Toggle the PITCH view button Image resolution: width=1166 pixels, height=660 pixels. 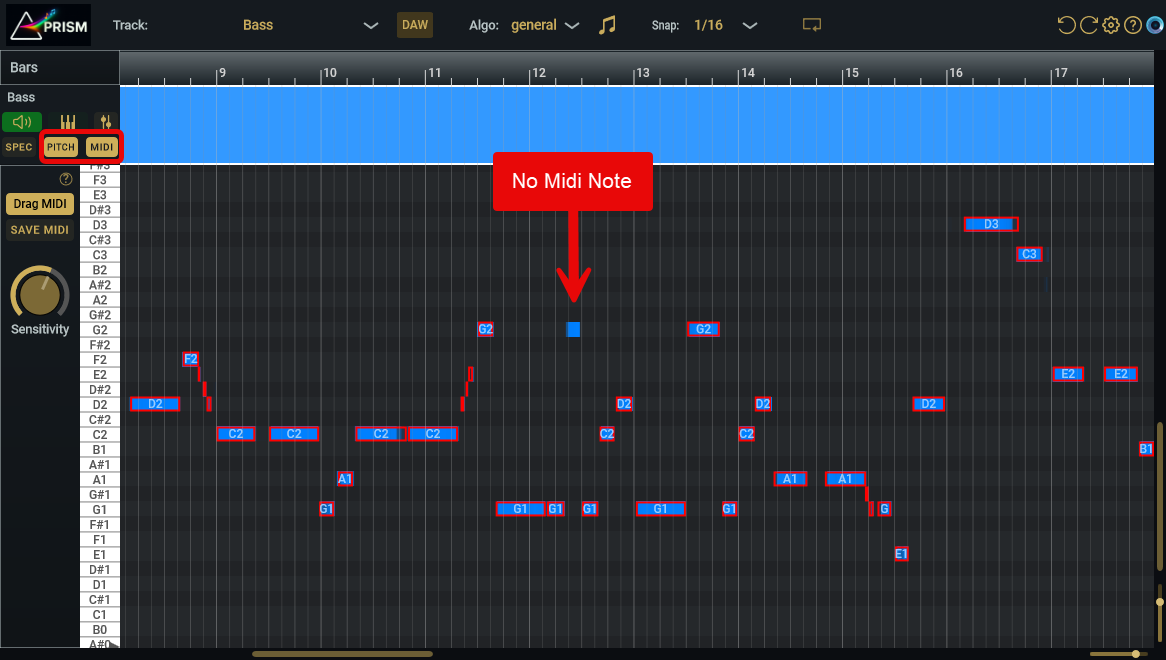pos(61,147)
